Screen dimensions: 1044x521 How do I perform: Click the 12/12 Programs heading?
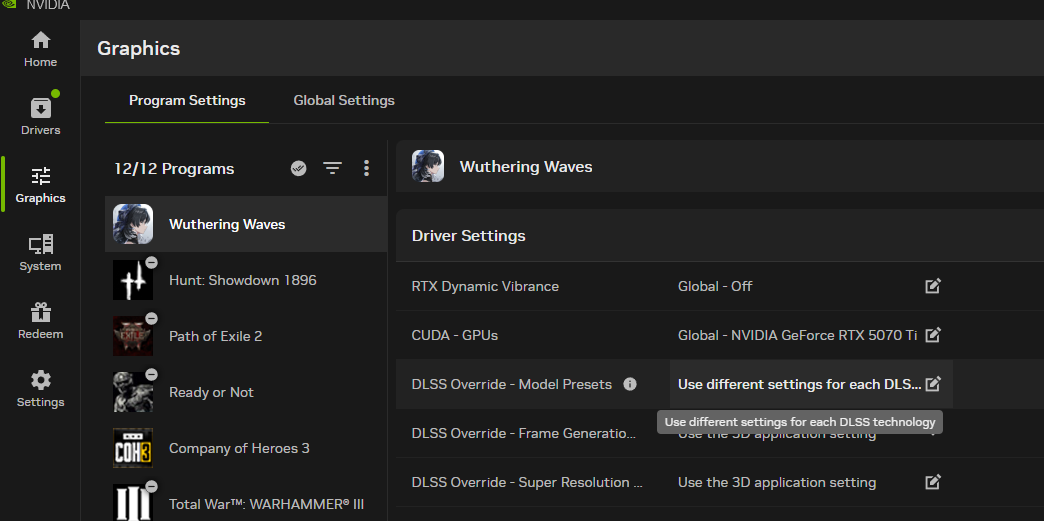coord(174,169)
